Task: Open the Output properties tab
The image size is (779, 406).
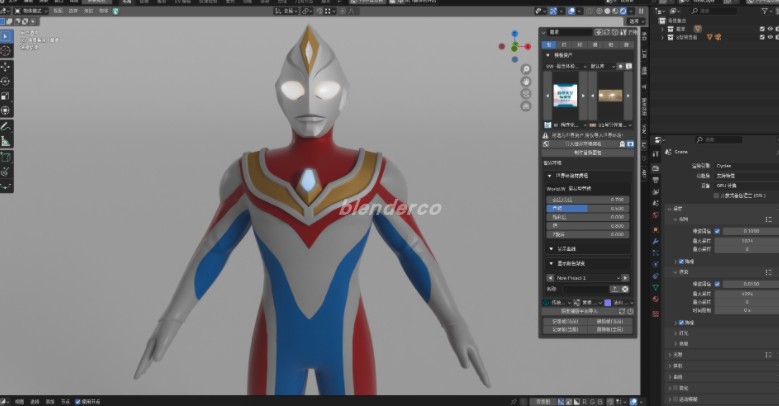Action: pos(656,180)
